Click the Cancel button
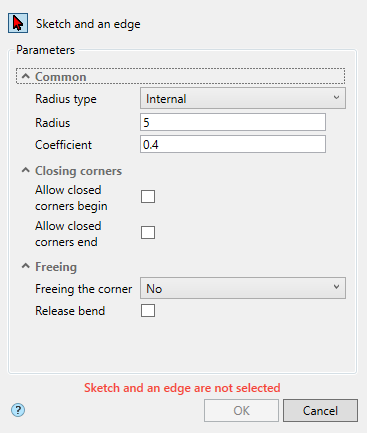This screenshot has width=367, height=434. point(320,411)
